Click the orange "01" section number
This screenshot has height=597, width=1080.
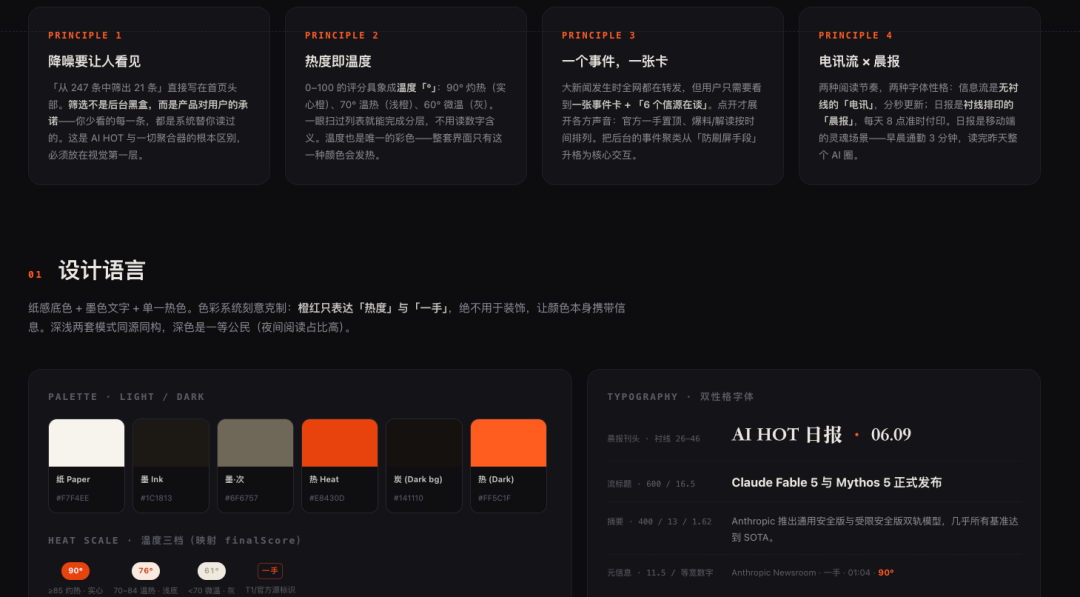[35, 275]
